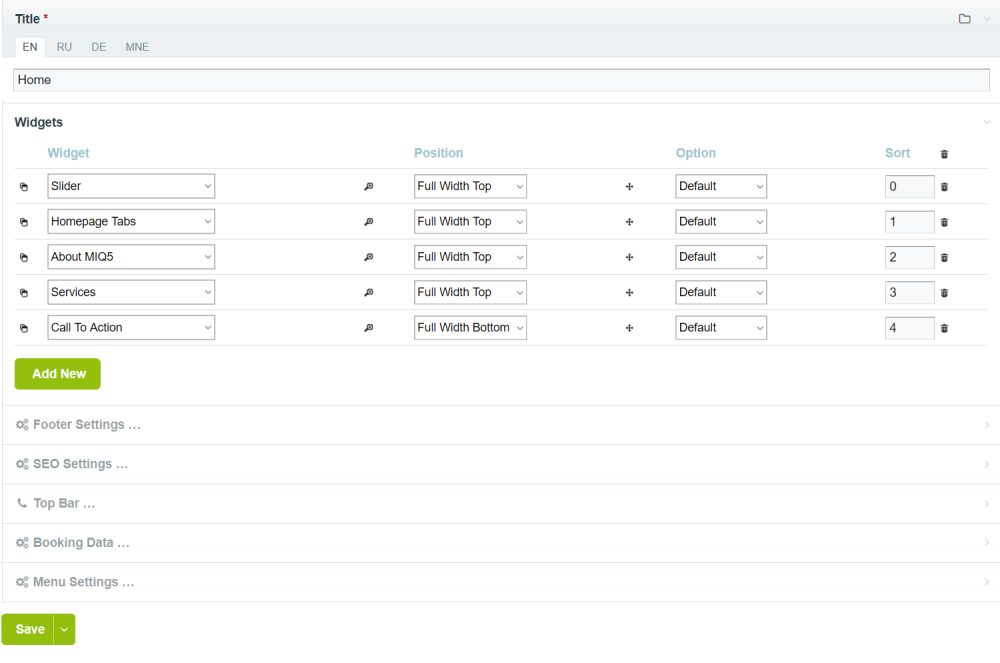Click trash icon in Widgets table header
The image size is (1000, 663).
(x=944, y=154)
